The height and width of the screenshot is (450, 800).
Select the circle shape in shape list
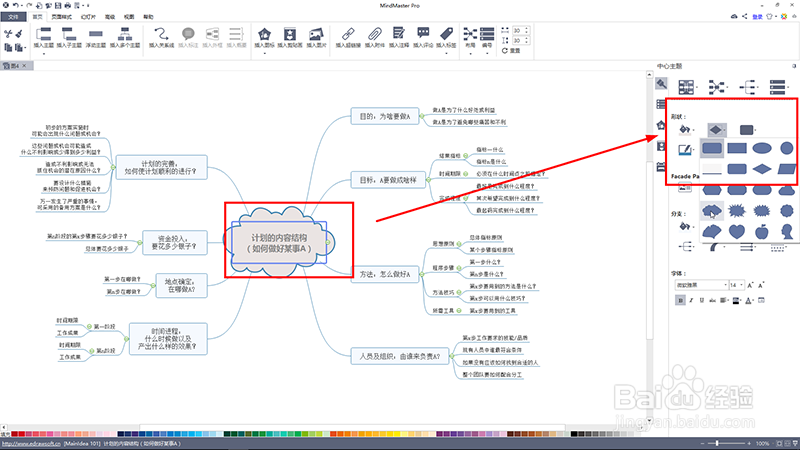(787, 148)
